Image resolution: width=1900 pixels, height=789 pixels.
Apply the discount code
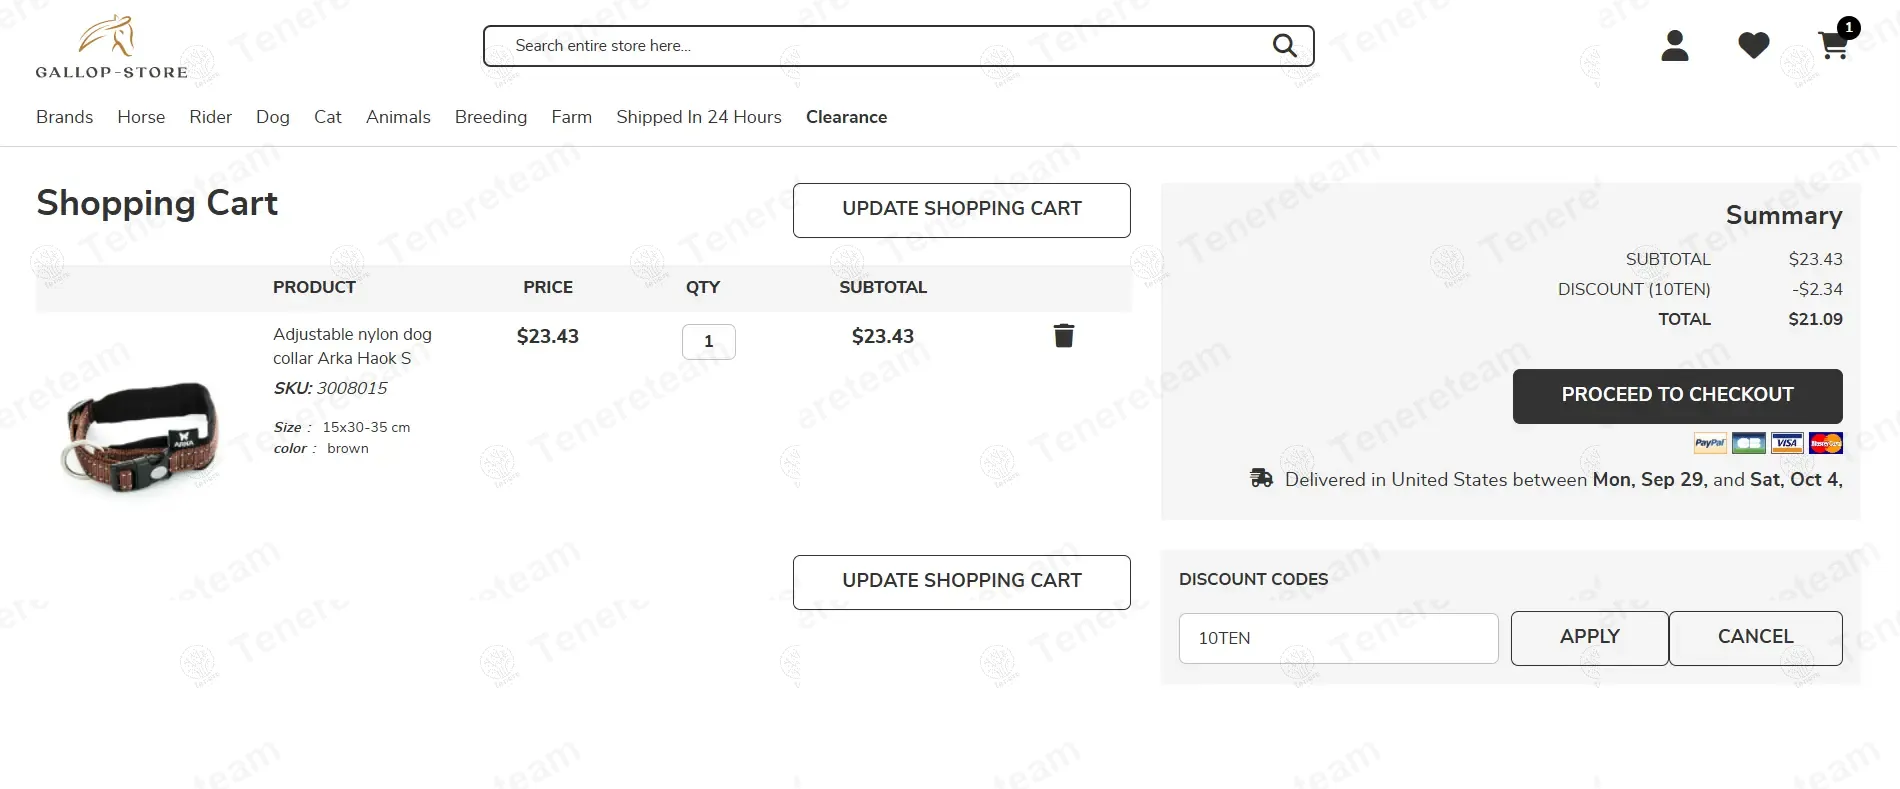[1589, 638]
